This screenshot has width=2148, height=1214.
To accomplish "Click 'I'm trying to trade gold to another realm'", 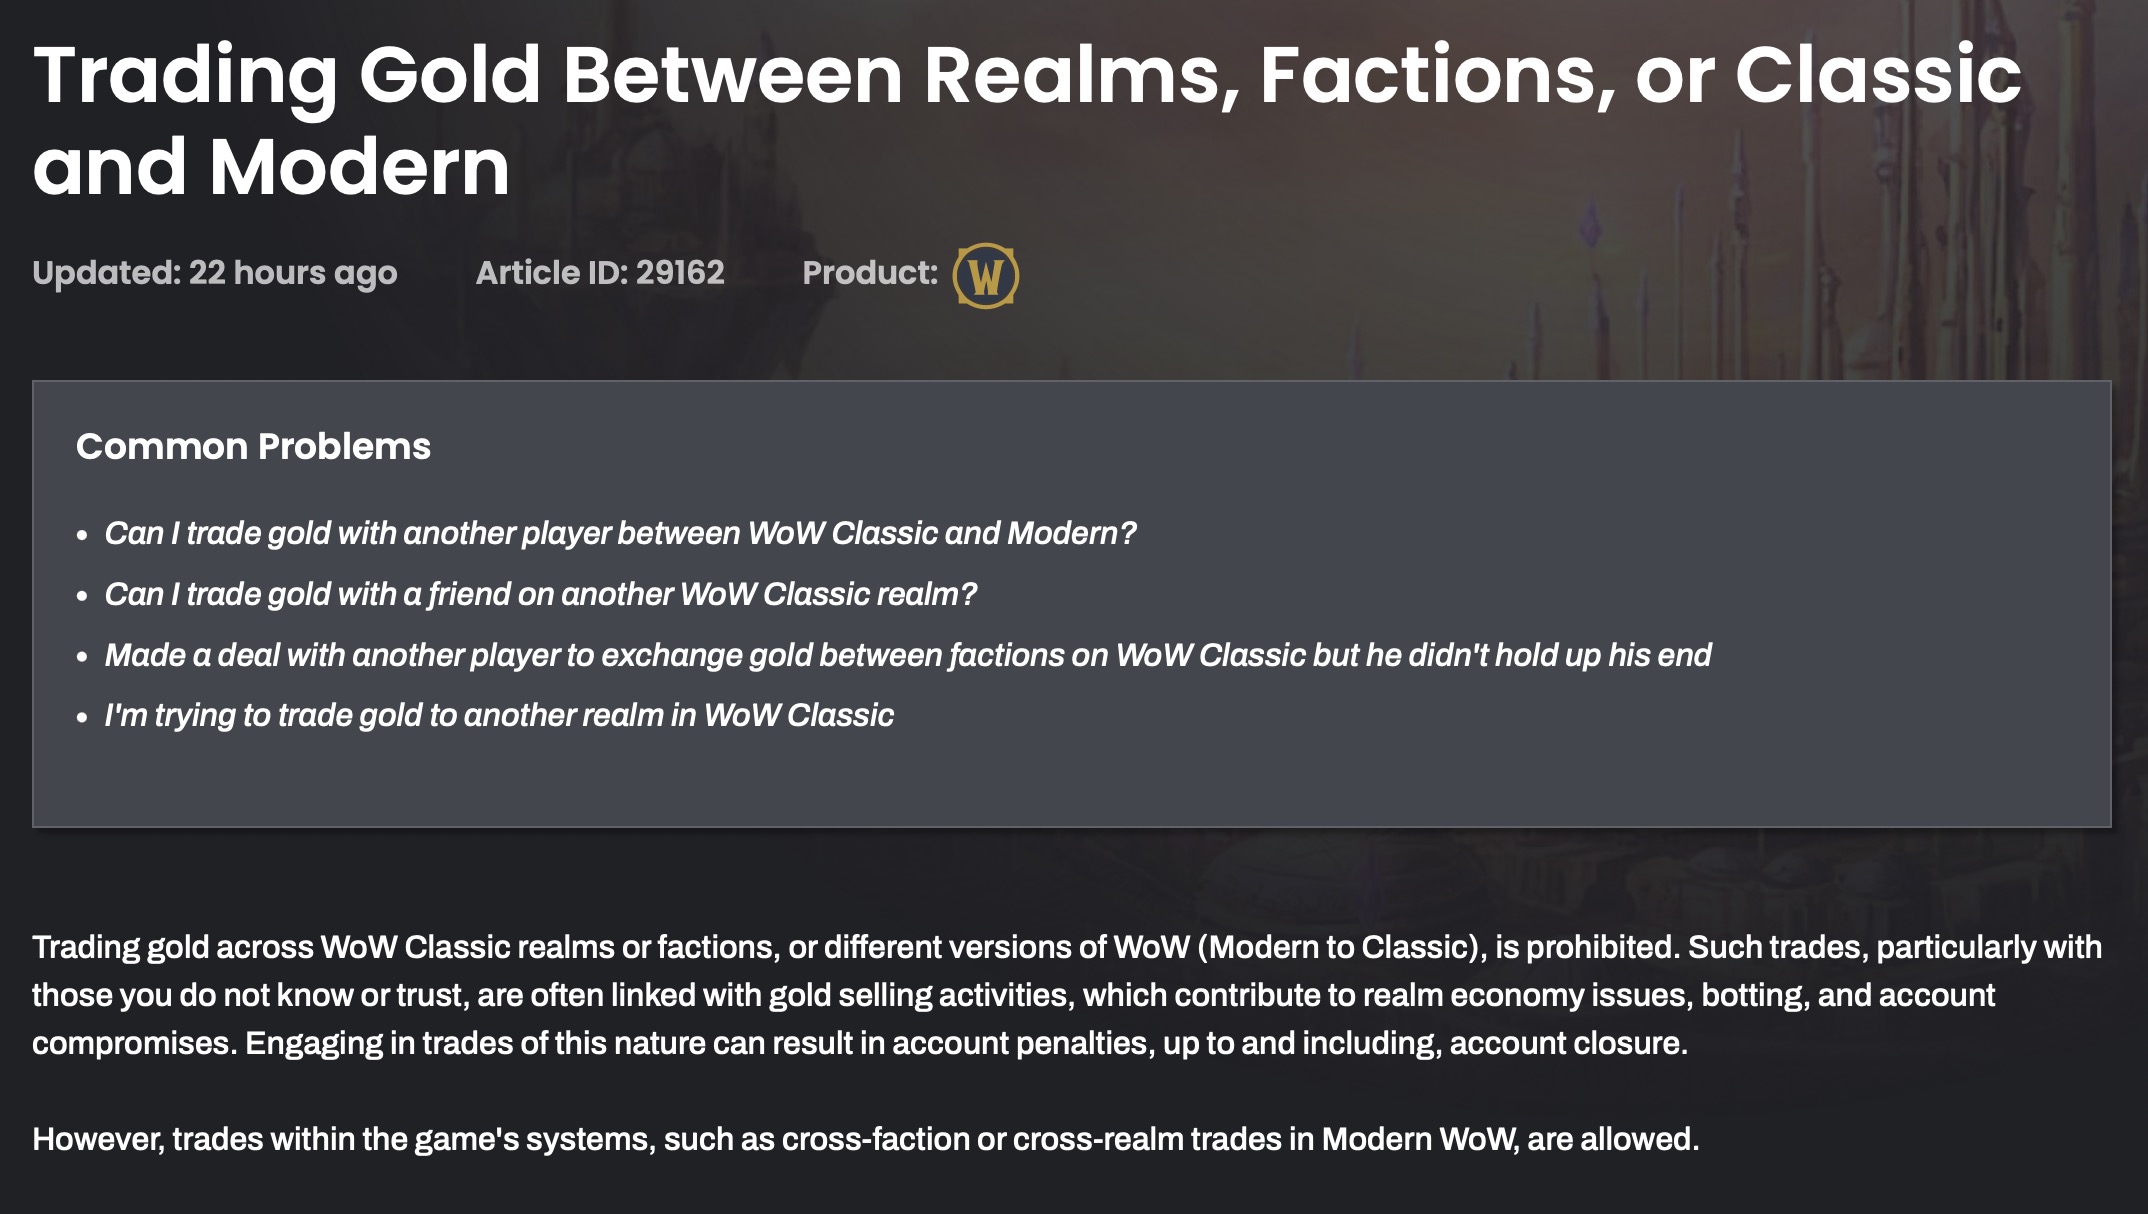I will (x=499, y=716).
